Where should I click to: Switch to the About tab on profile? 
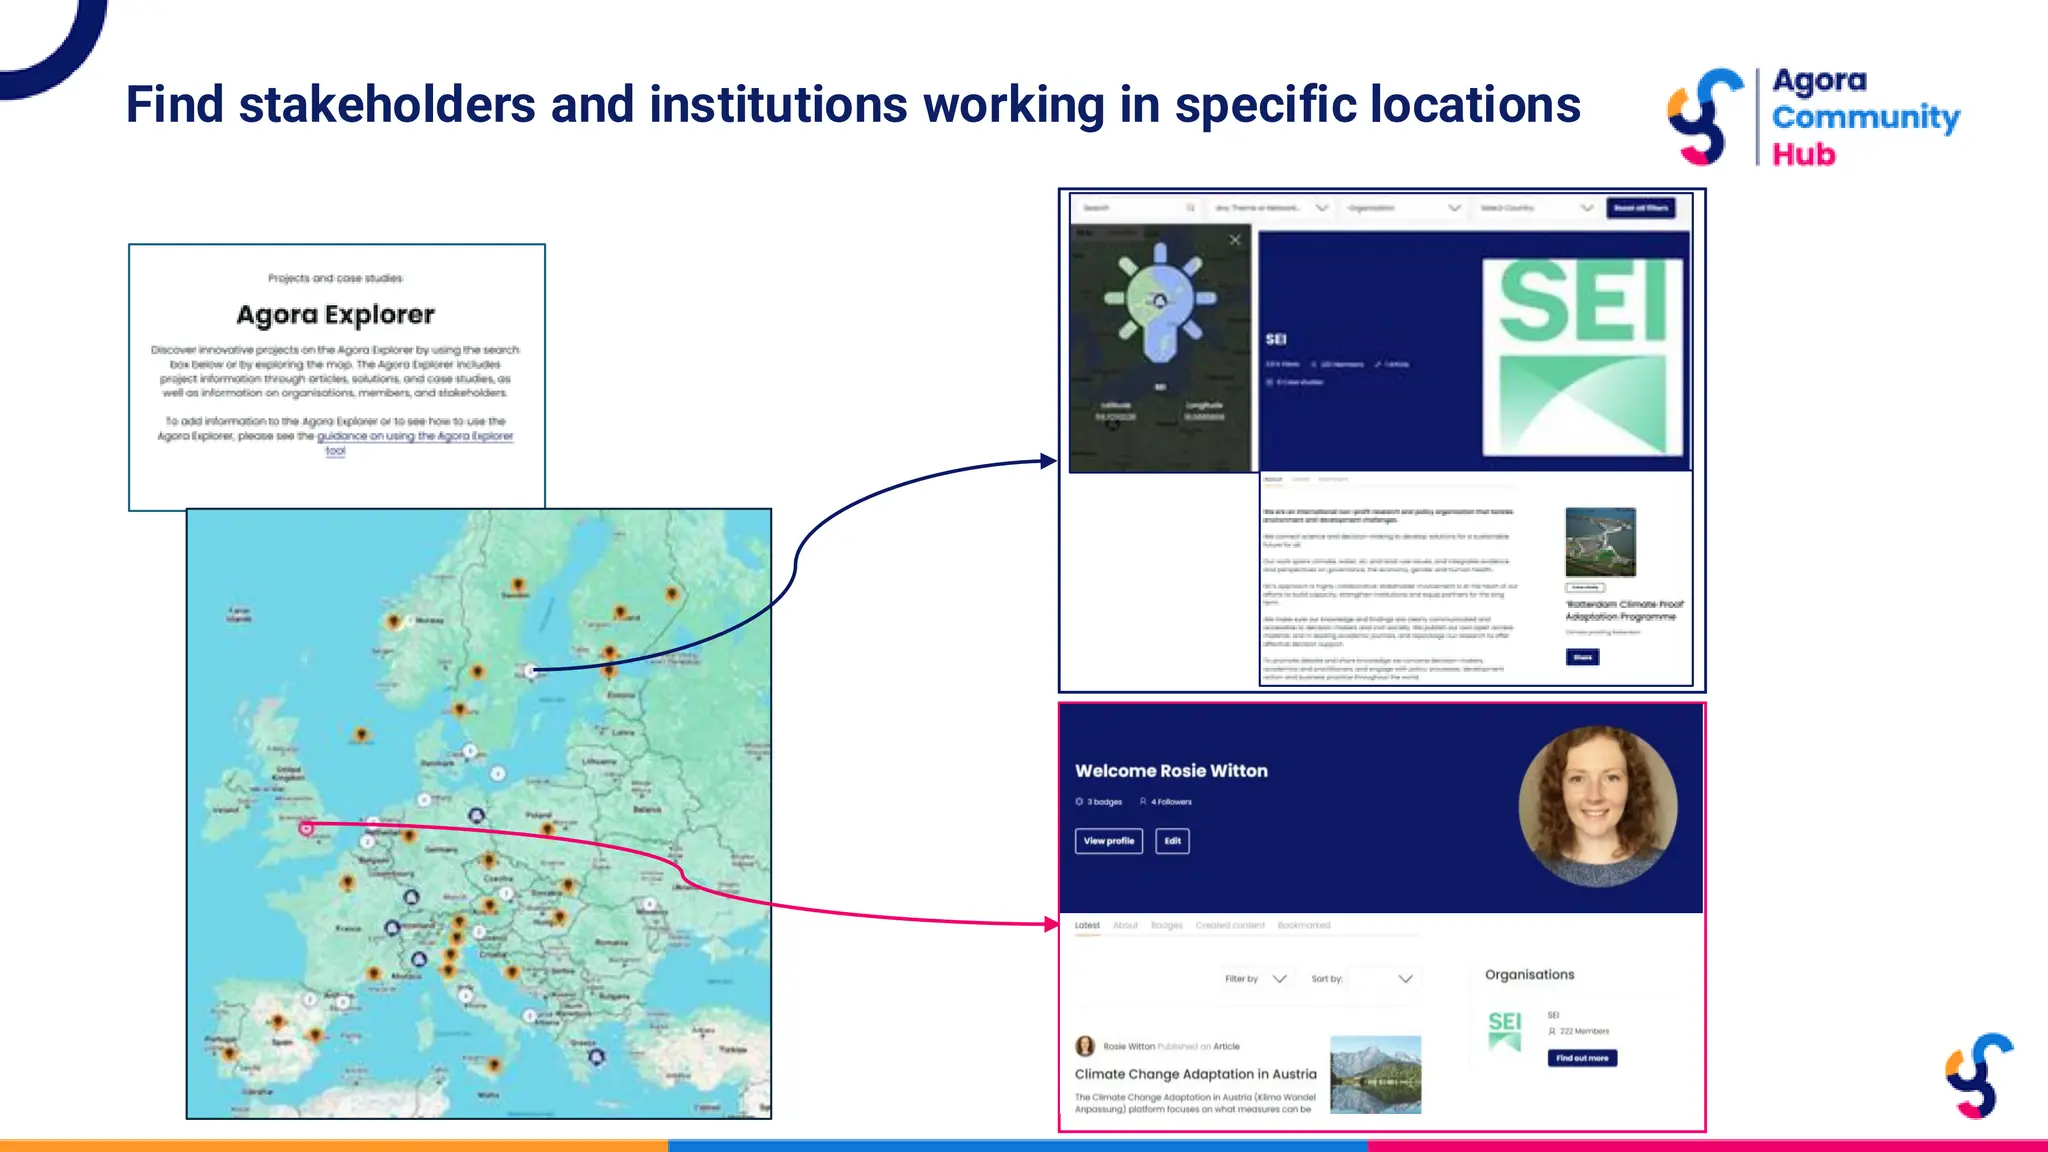point(1125,925)
